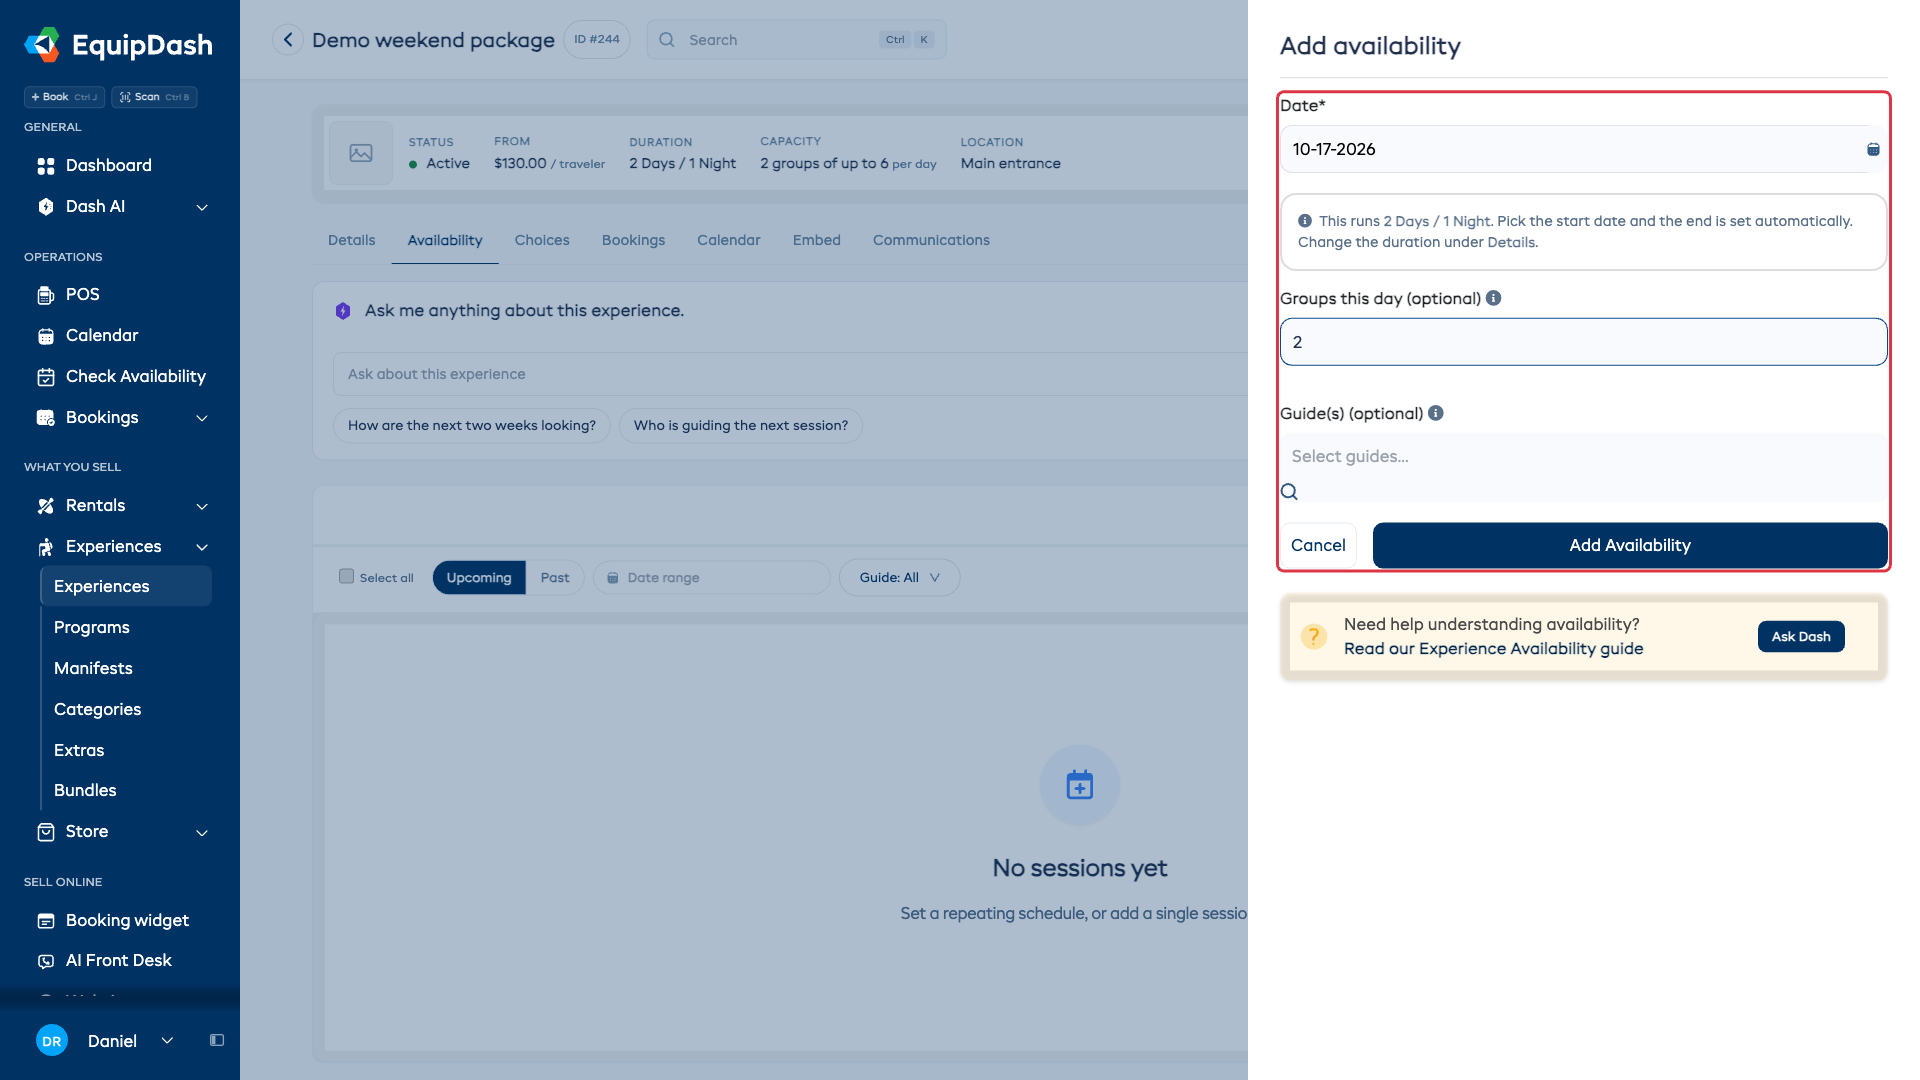Click the Date range filter field
Viewport: 1920px width, 1080px height.
click(x=712, y=577)
